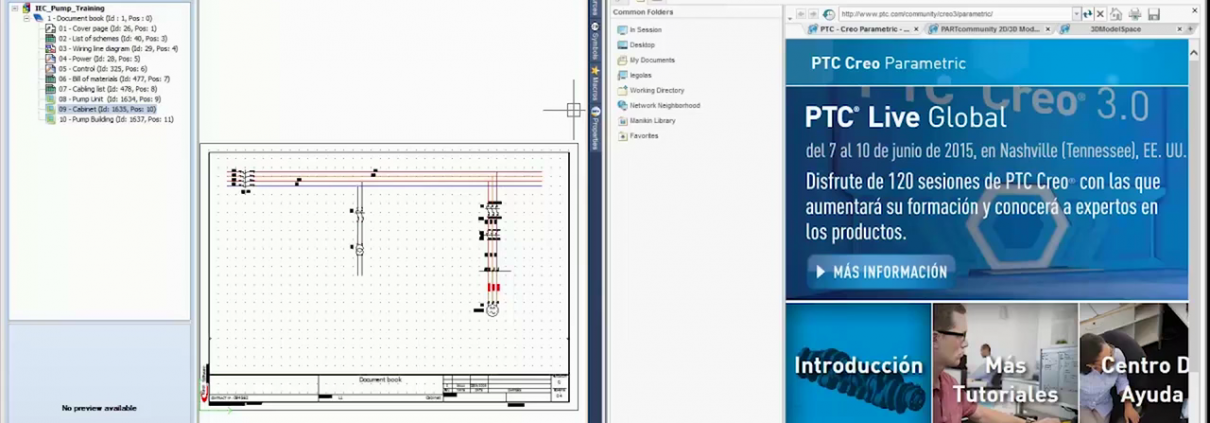Open the Centro De Ayuda tile
Image resolution: width=1210 pixels, height=423 pixels.
[1134, 363]
